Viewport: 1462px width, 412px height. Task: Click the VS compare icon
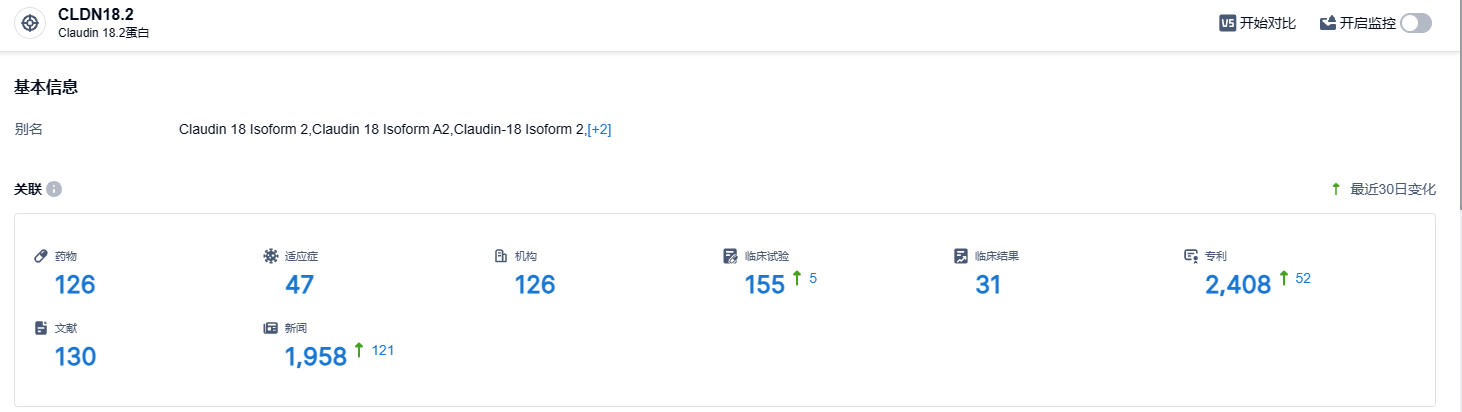click(x=1227, y=23)
